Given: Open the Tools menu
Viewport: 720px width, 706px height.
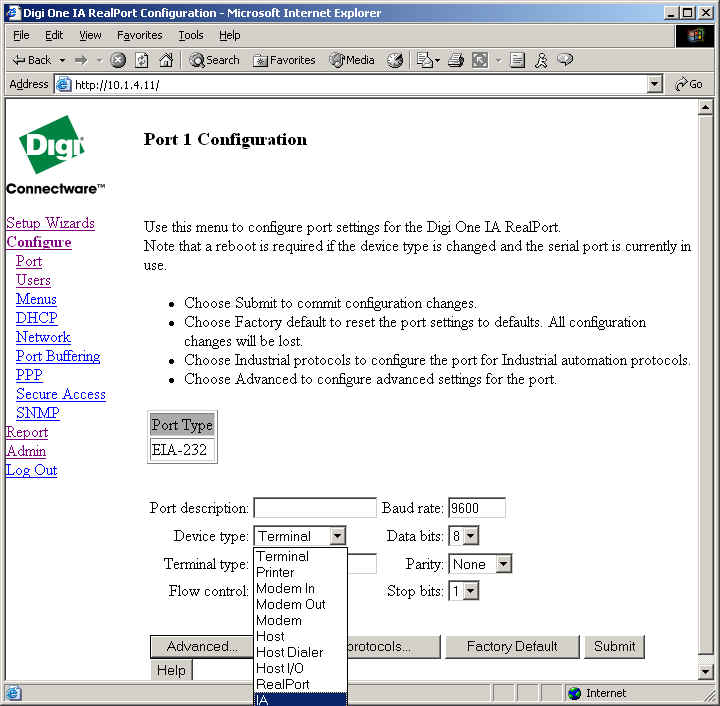Looking at the screenshot, I should tap(190, 35).
